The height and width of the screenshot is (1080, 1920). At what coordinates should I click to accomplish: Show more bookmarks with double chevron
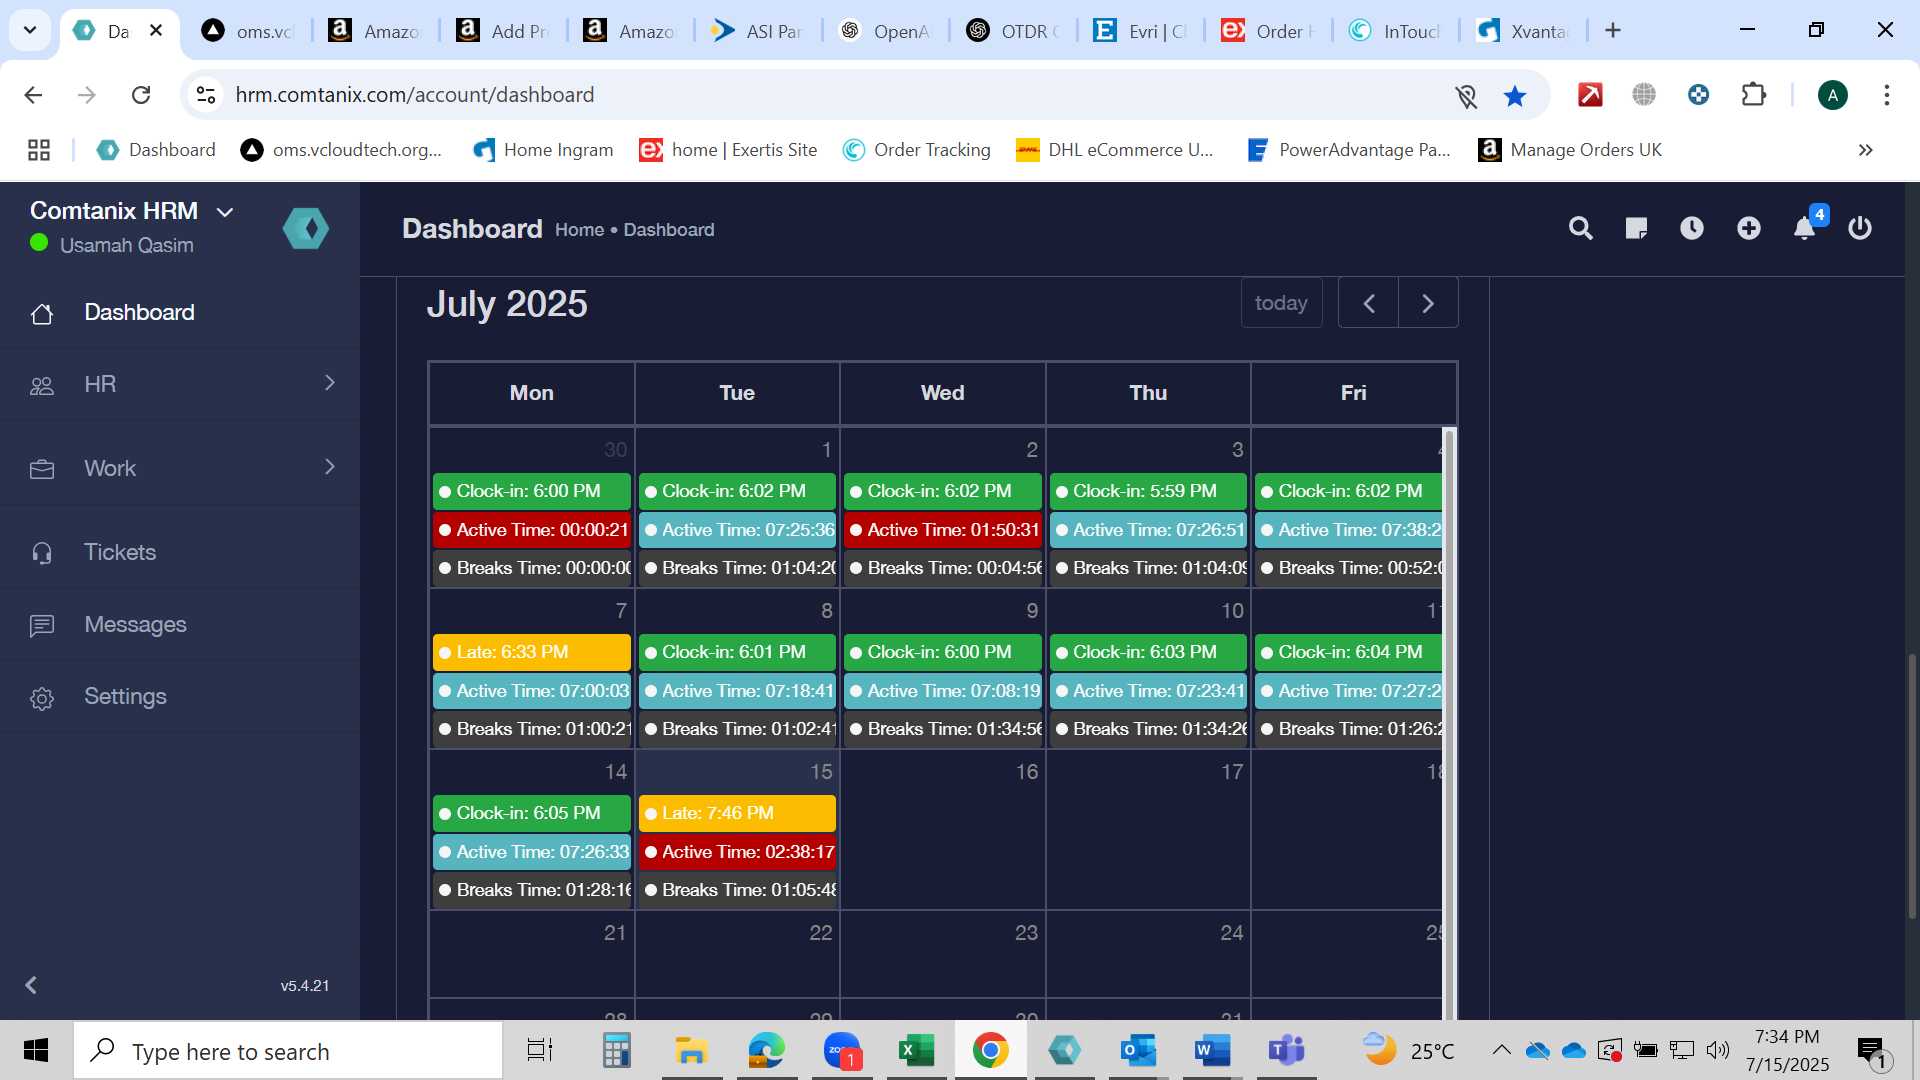coord(1865,150)
